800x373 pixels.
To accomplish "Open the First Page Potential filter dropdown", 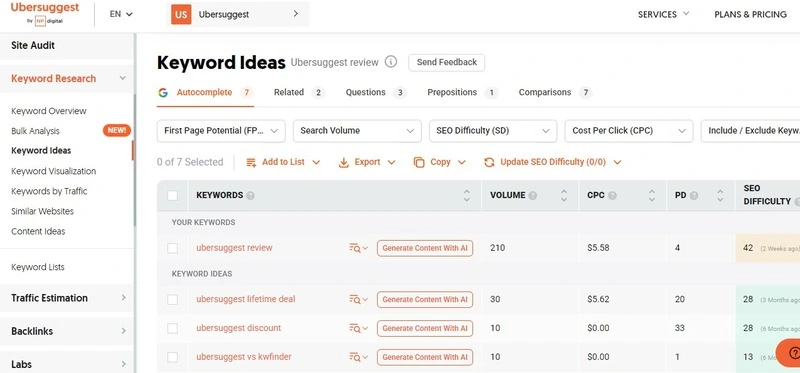I will [221, 131].
